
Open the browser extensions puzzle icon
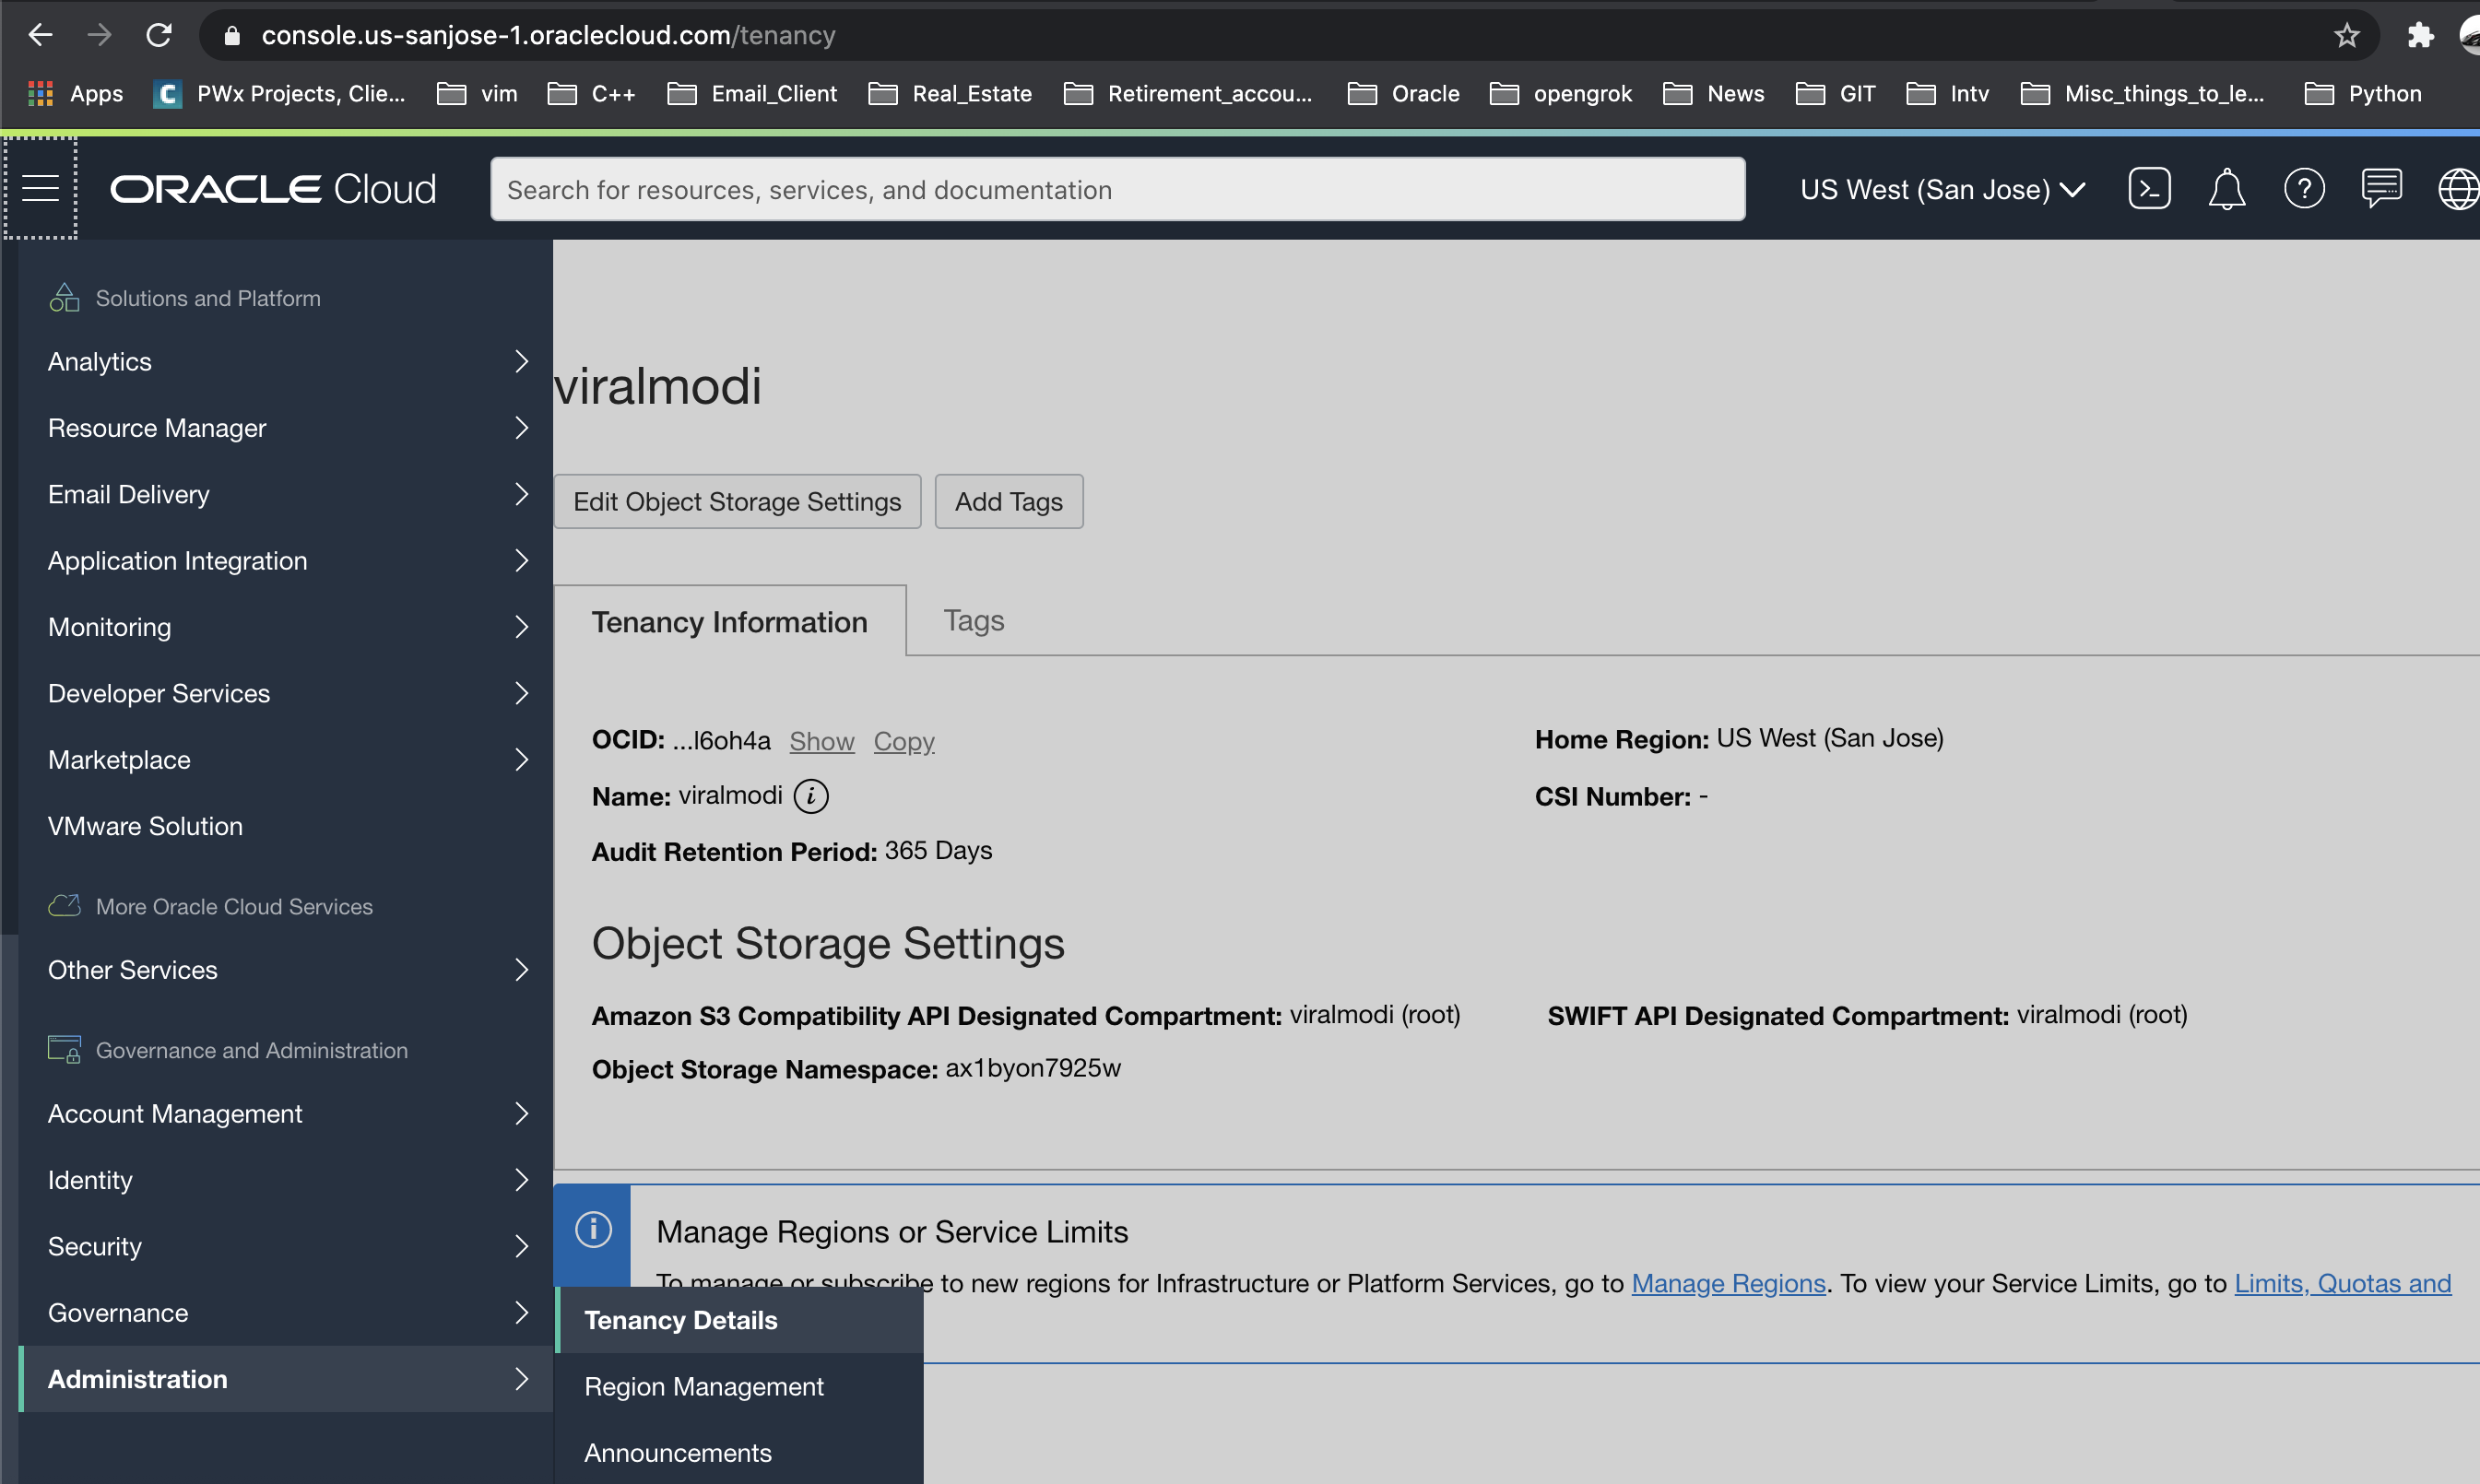pos(2420,36)
